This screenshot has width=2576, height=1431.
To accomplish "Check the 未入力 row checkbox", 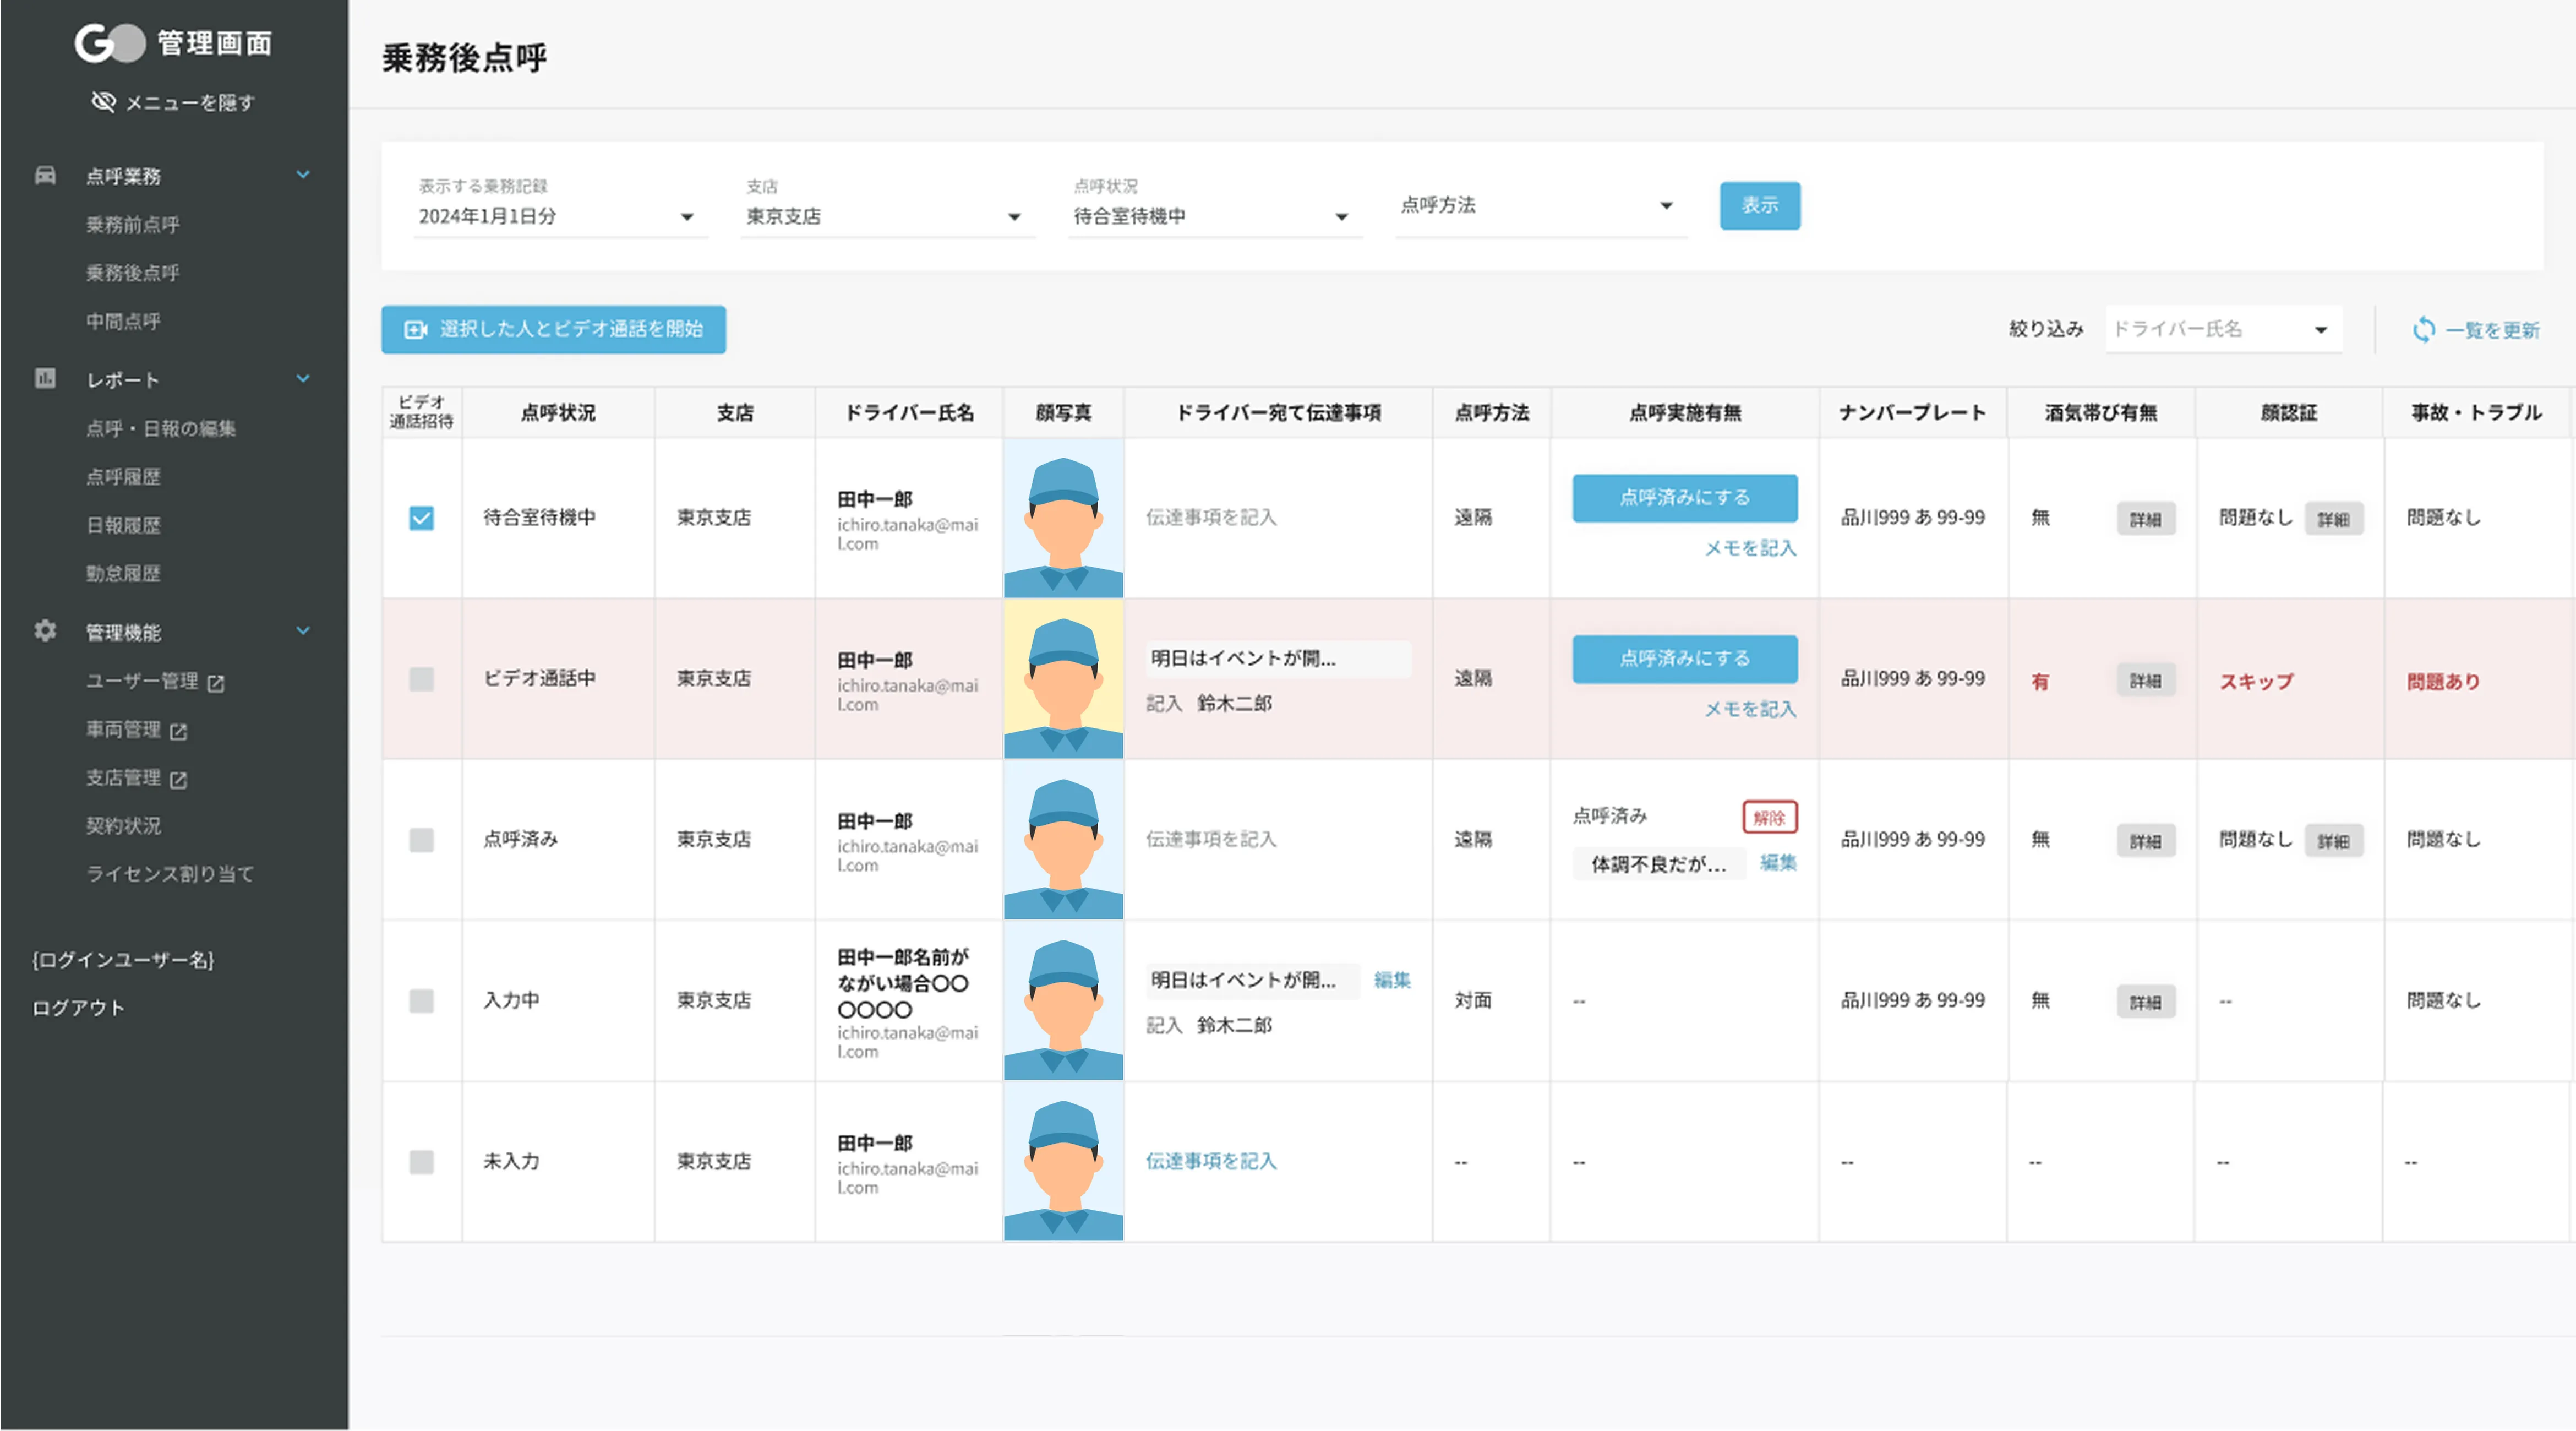I will tap(421, 1161).
